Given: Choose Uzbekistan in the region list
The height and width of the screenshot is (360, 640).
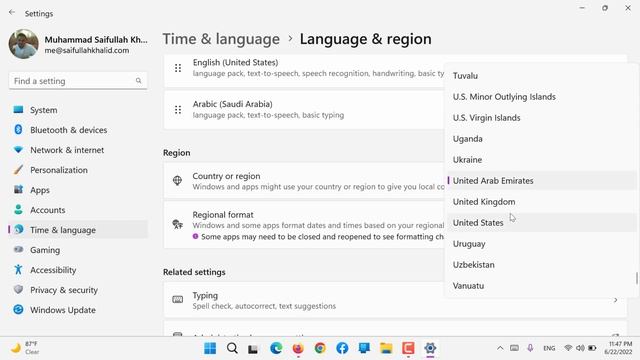Looking at the screenshot, I should click(542, 264).
